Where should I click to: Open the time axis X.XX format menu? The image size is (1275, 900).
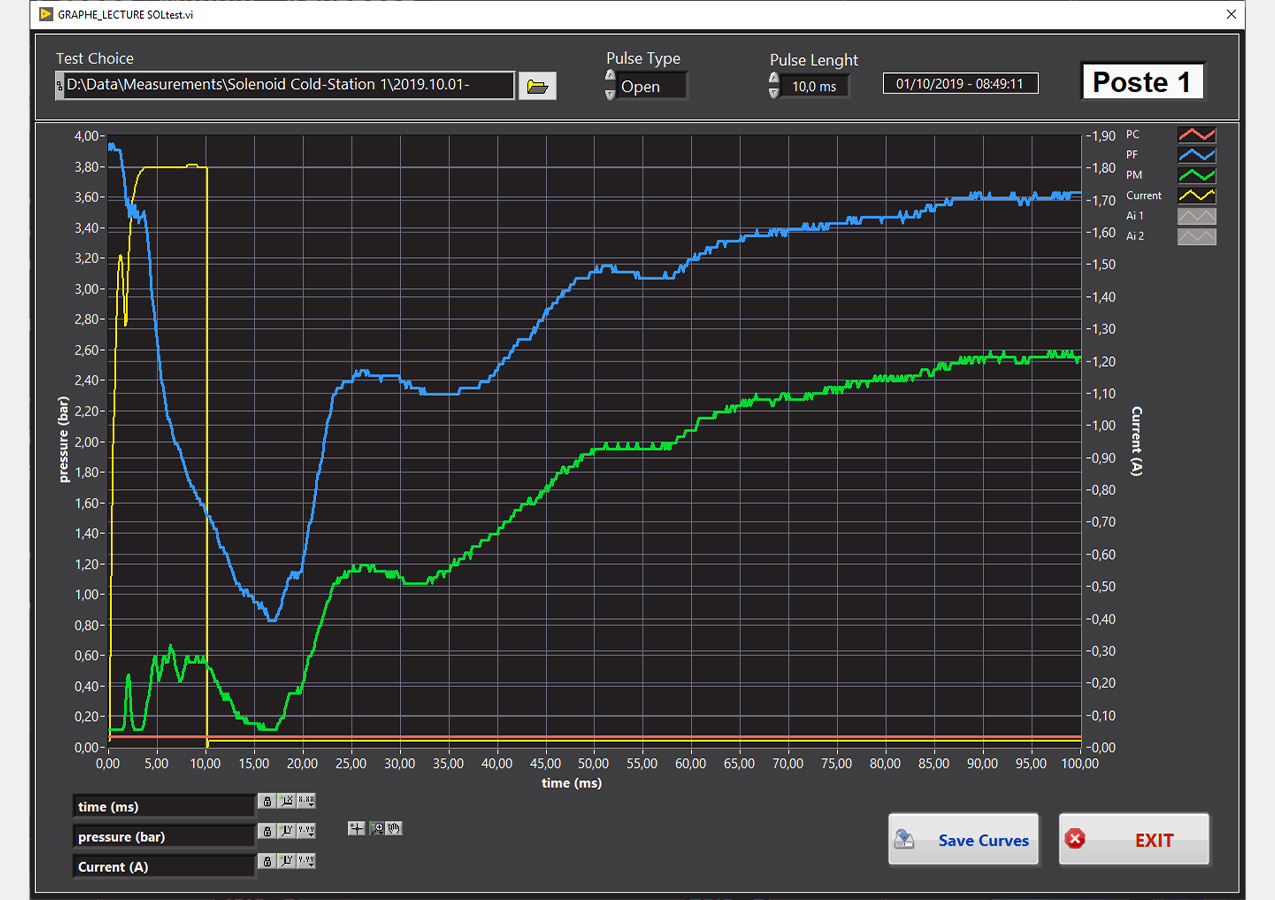click(306, 800)
